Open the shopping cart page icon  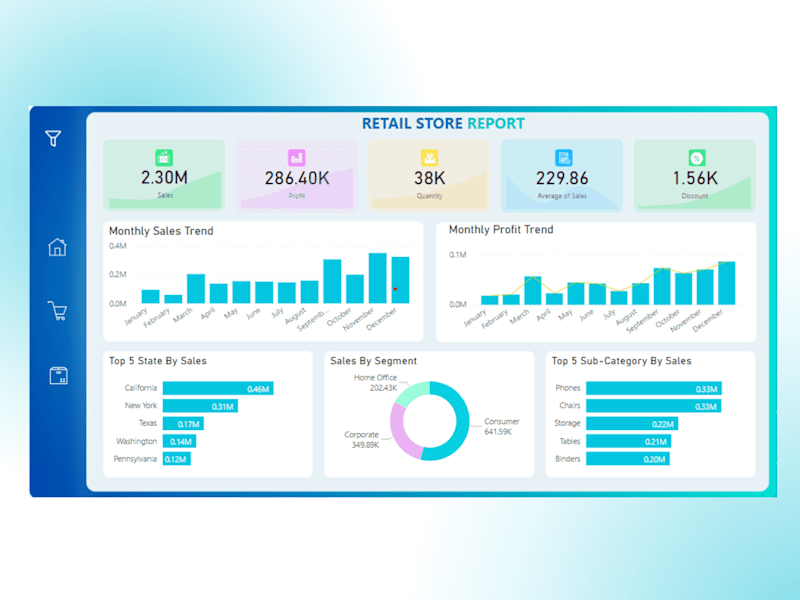(x=58, y=310)
